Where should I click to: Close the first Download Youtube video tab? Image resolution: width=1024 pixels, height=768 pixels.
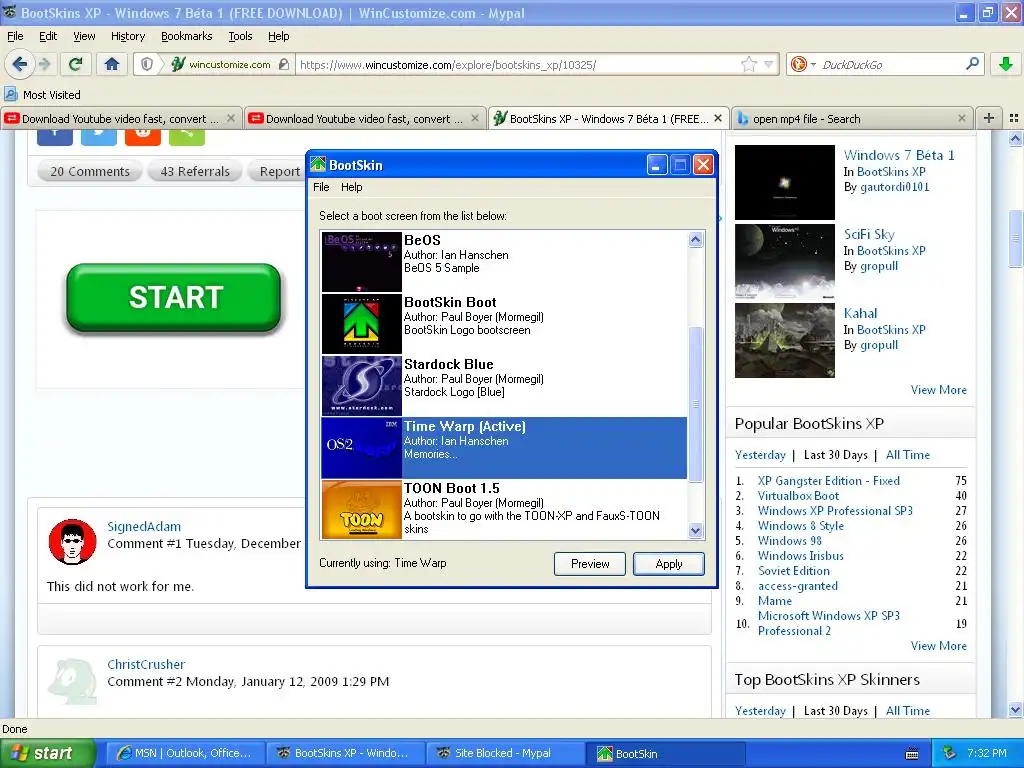pos(231,118)
